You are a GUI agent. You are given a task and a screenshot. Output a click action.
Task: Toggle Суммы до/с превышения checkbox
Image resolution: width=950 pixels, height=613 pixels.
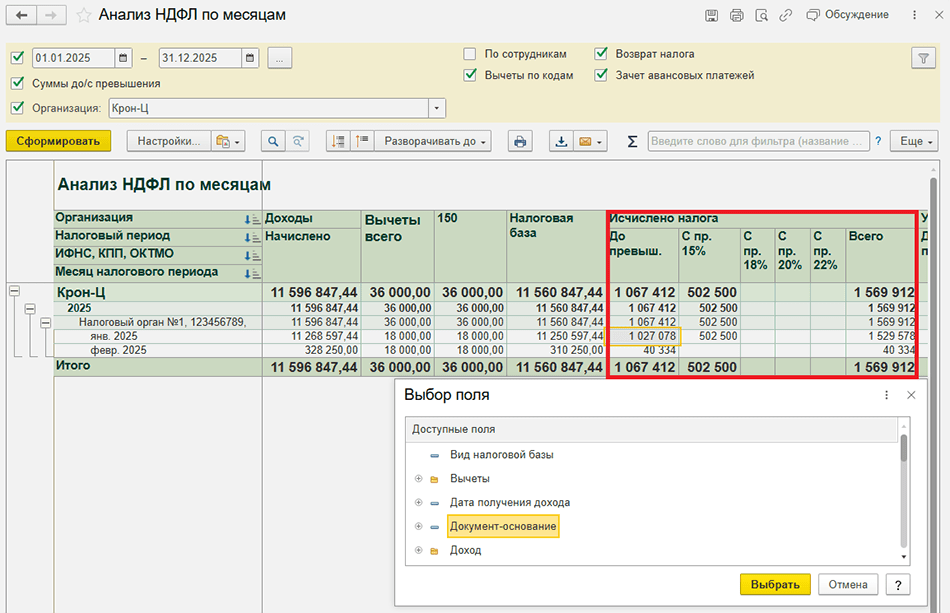pos(17,84)
